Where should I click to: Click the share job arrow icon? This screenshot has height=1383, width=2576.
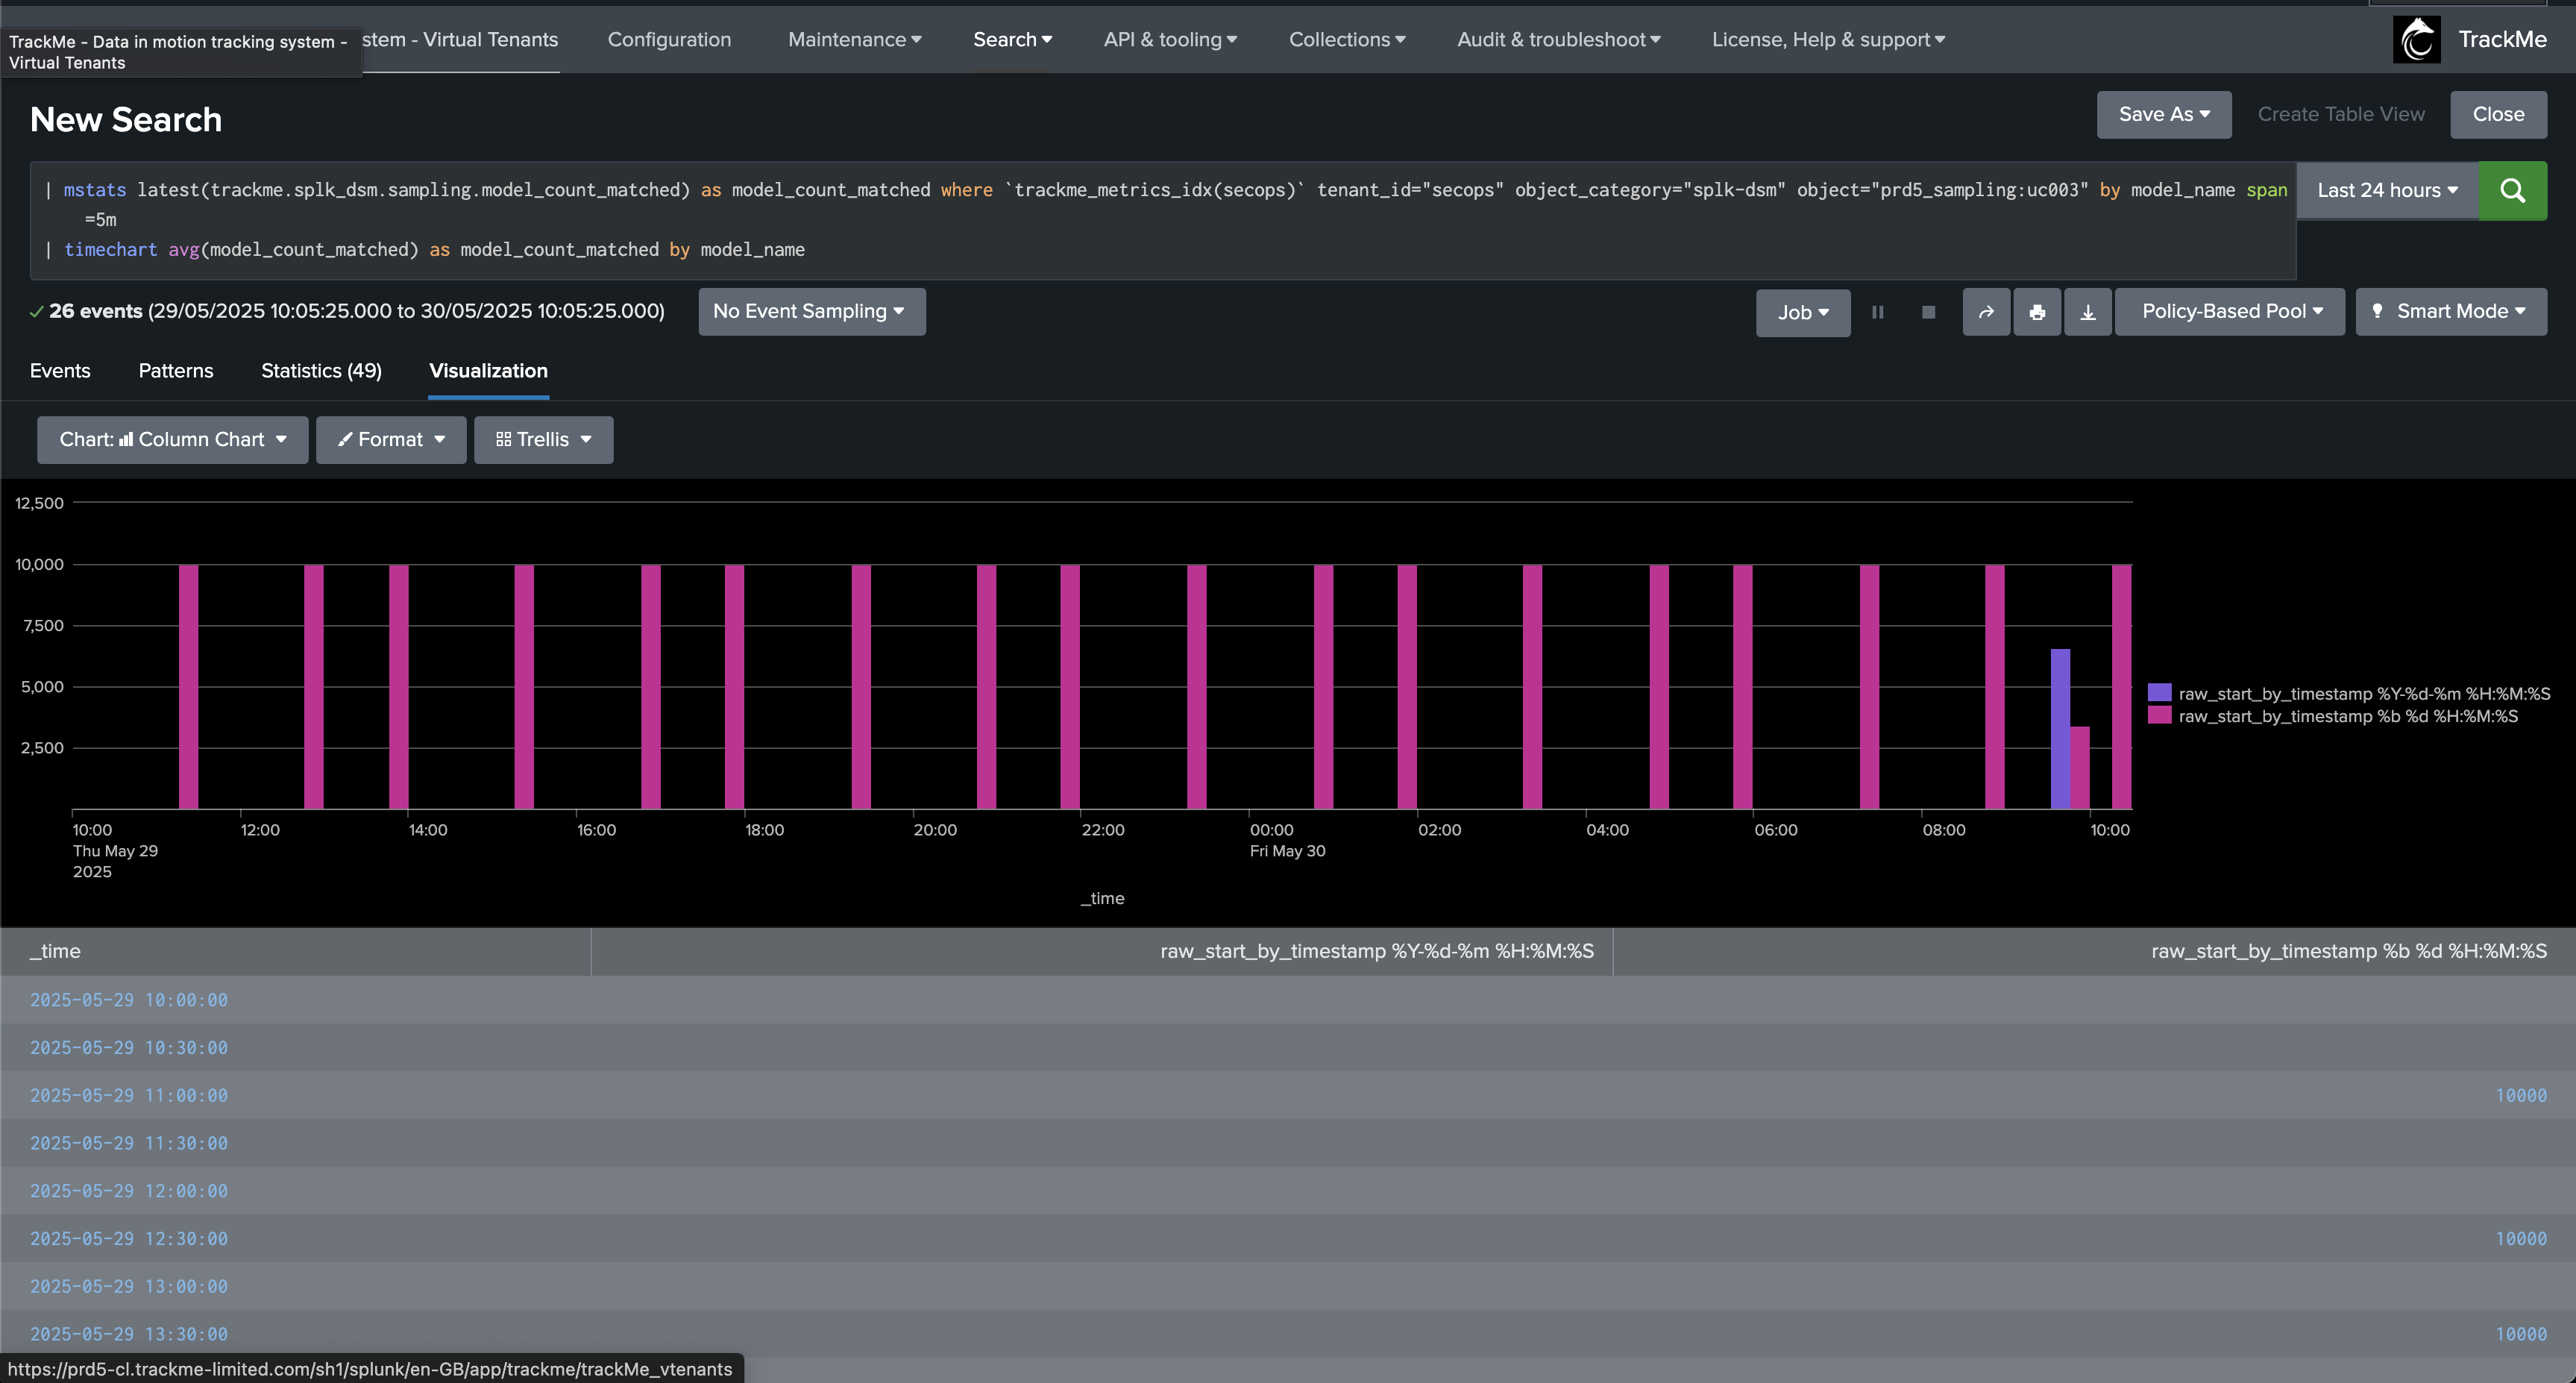coord(1986,312)
